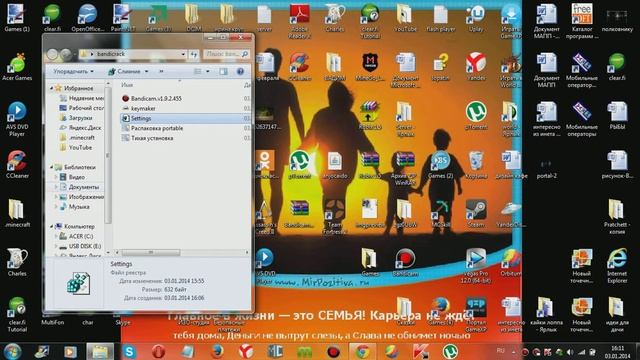Select Документы library in navigation pane
This screenshot has width=640, height=360.
point(79,187)
